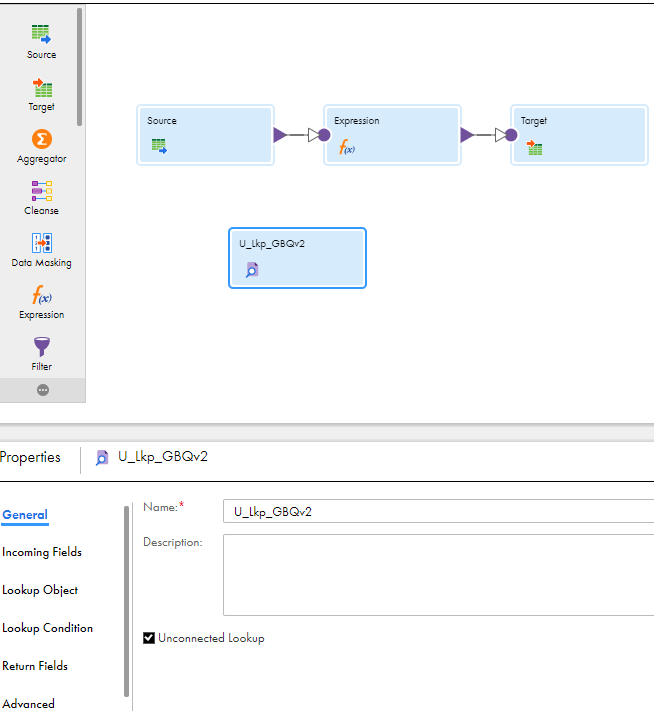
Task: Click the Expression node input port circle
Action: [x=324, y=135]
